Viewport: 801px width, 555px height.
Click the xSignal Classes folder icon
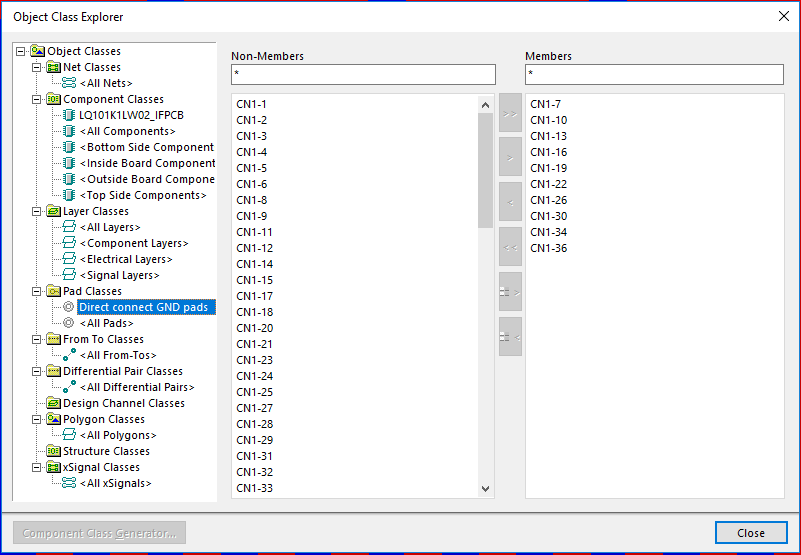53,467
